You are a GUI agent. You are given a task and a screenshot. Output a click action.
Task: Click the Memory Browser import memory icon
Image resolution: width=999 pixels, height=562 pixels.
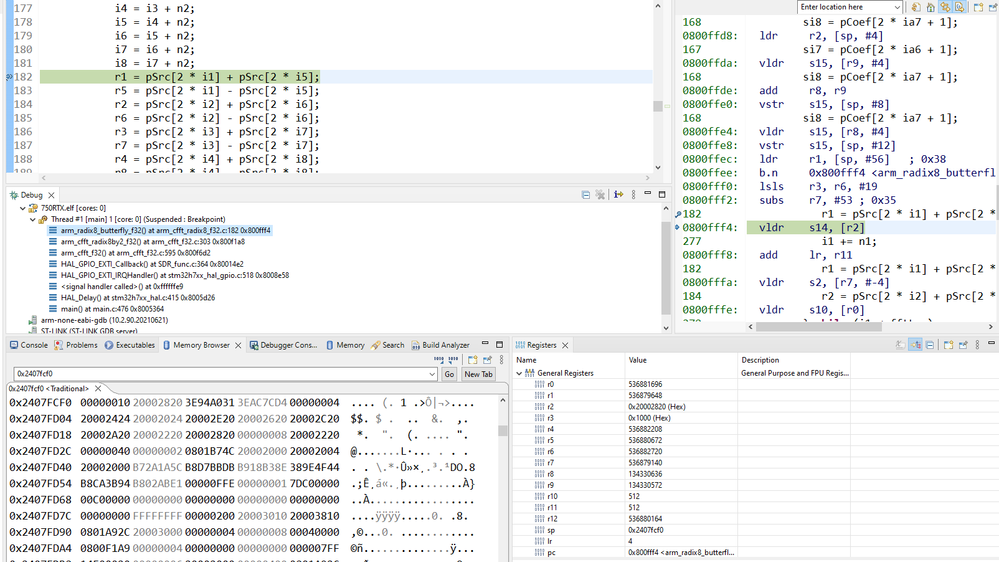[x=438, y=360]
